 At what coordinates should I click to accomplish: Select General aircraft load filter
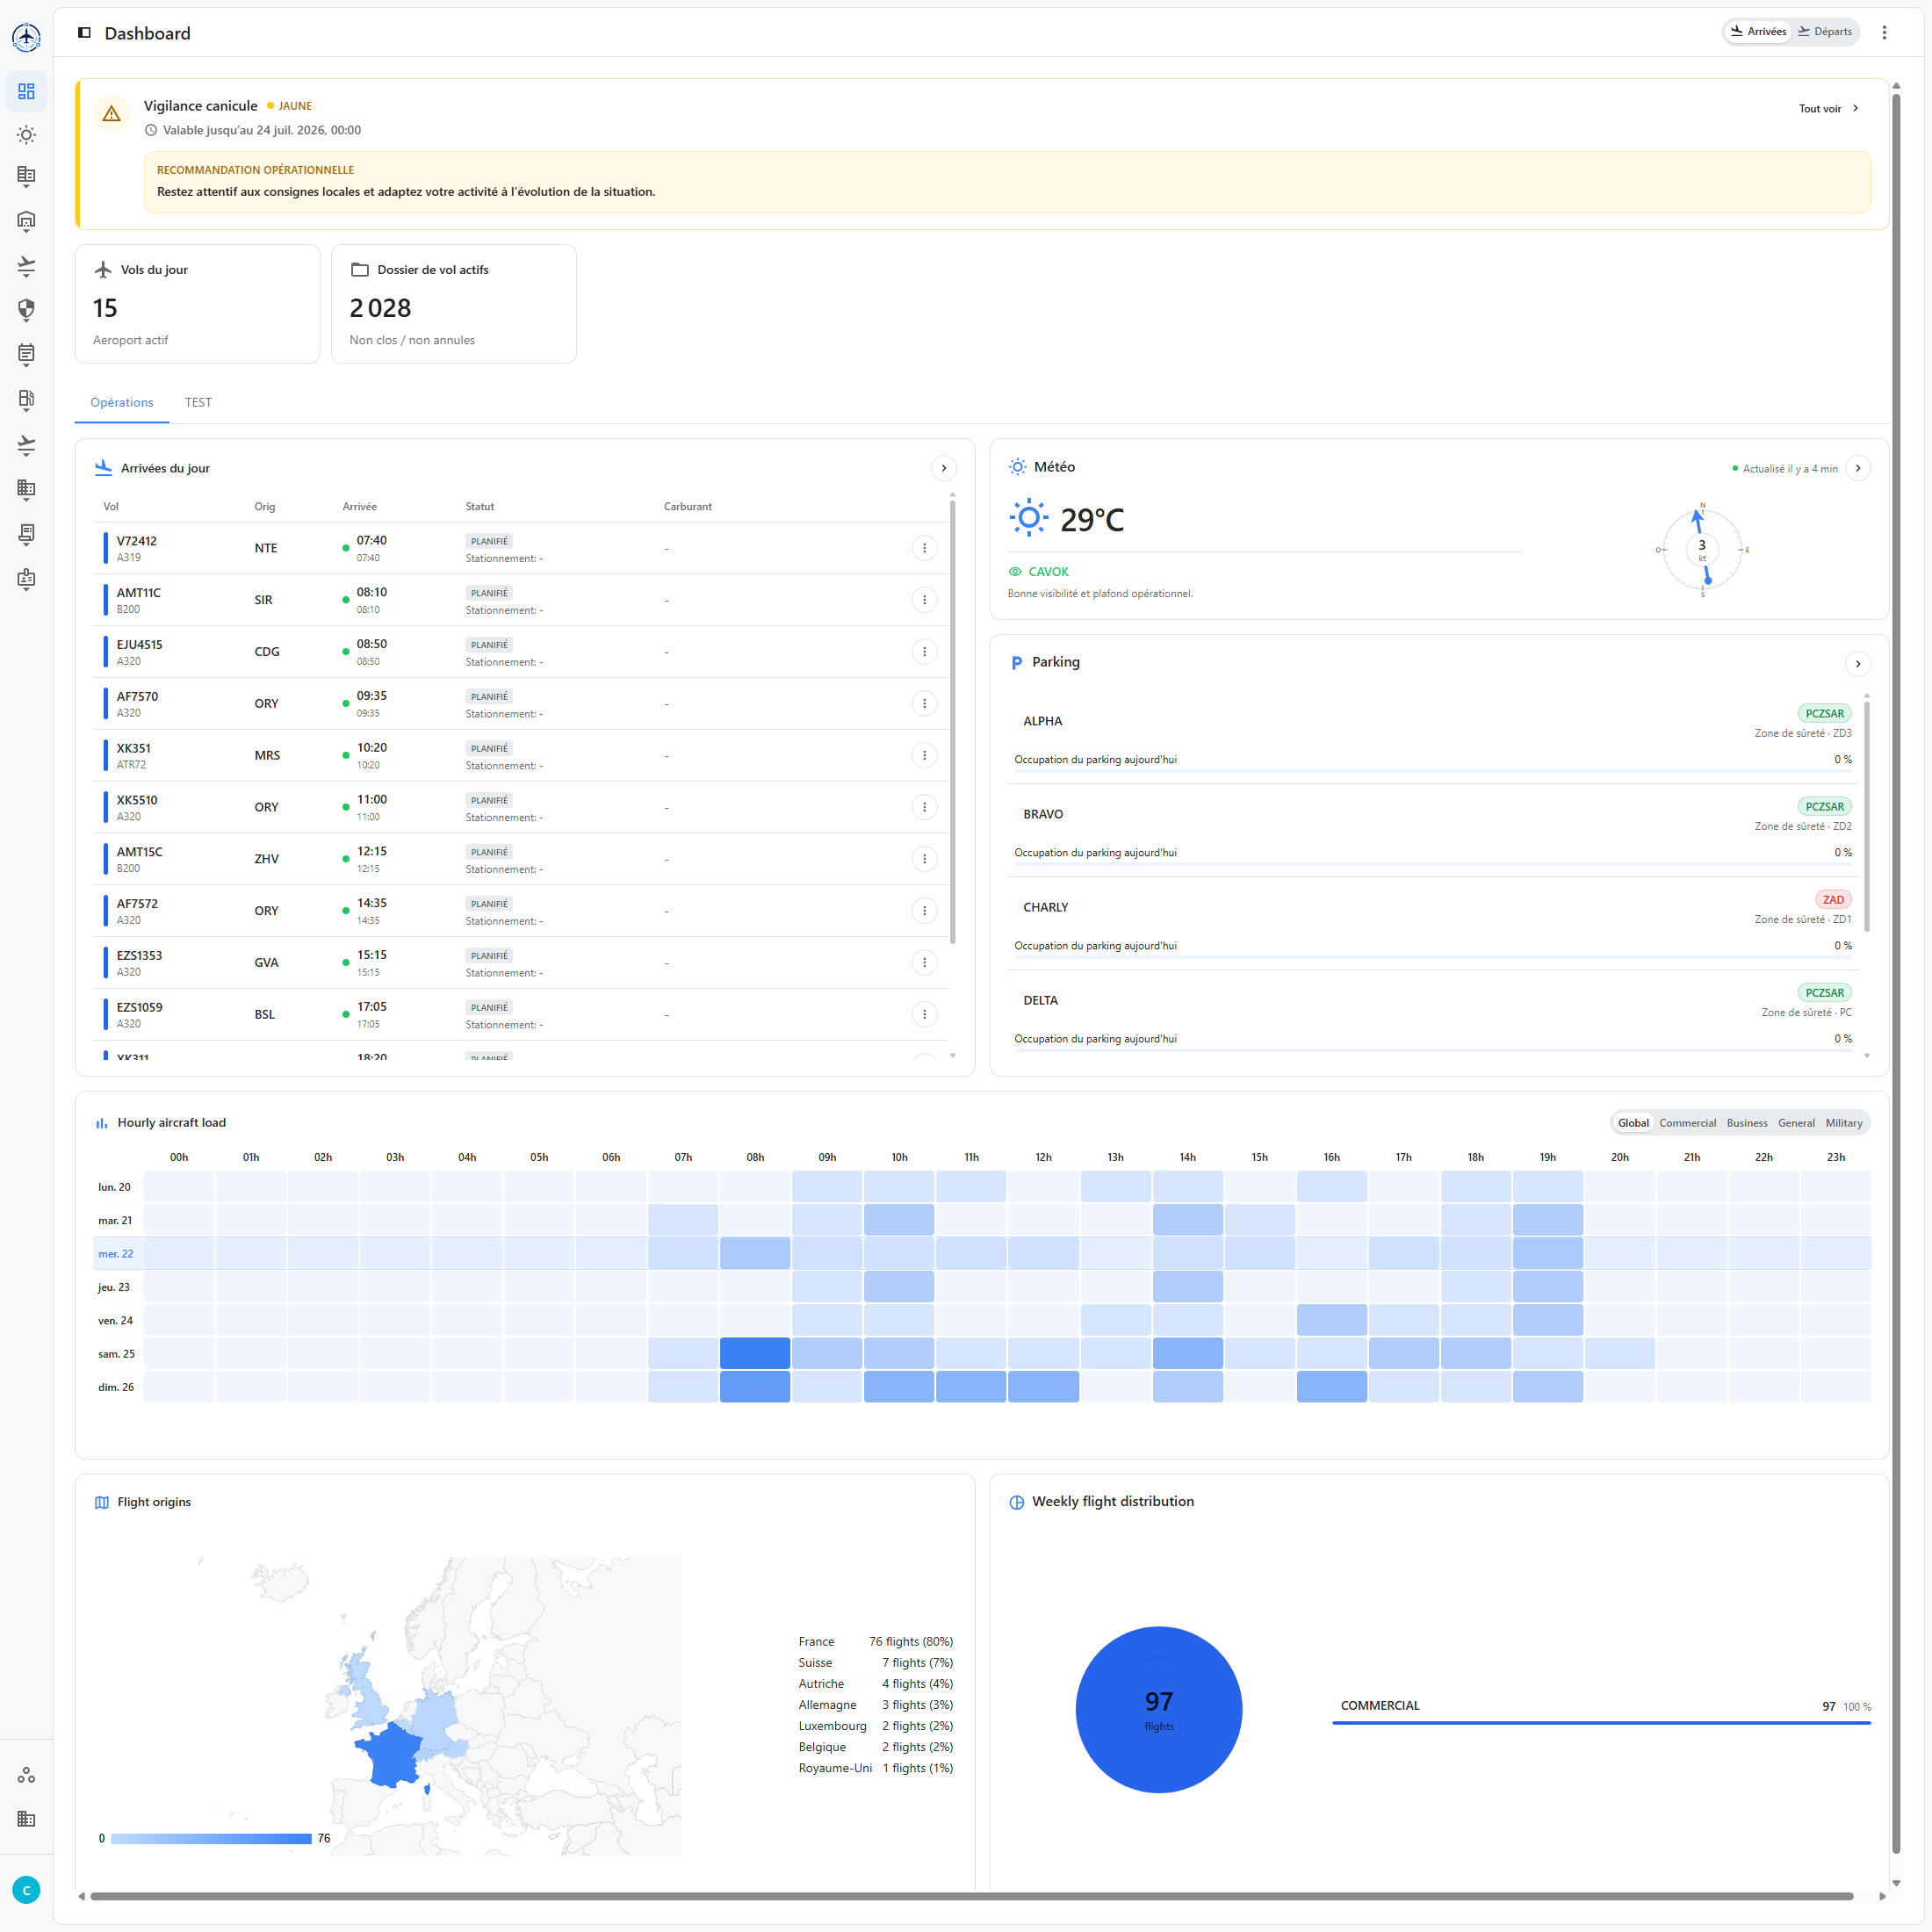coord(1795,1123)
